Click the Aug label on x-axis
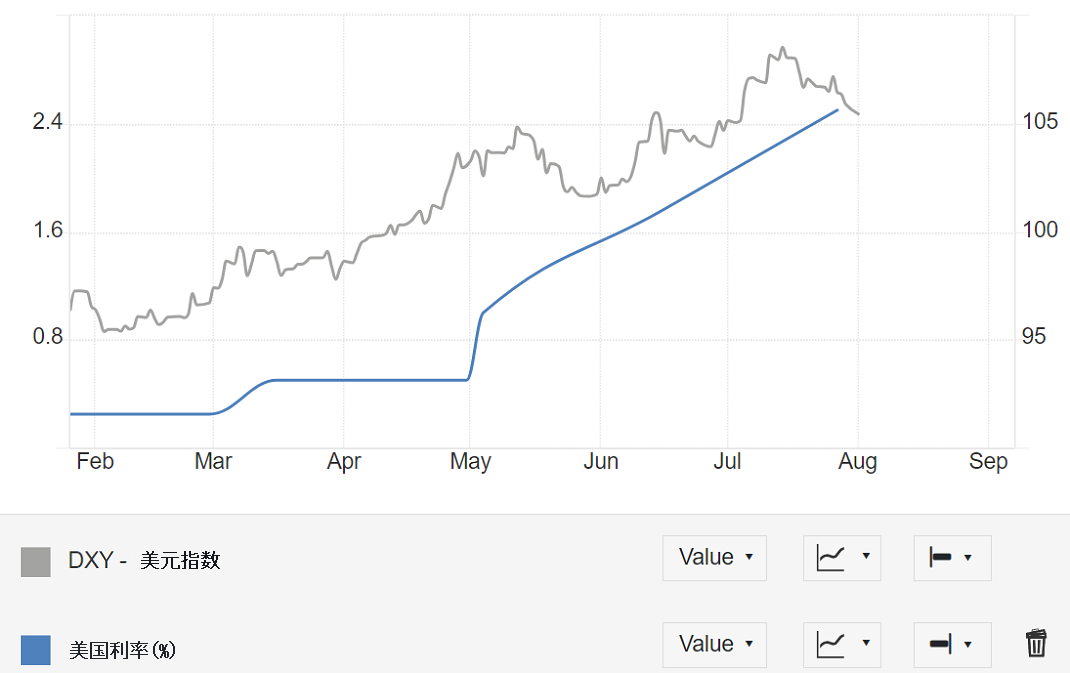 tap(857, 462)
